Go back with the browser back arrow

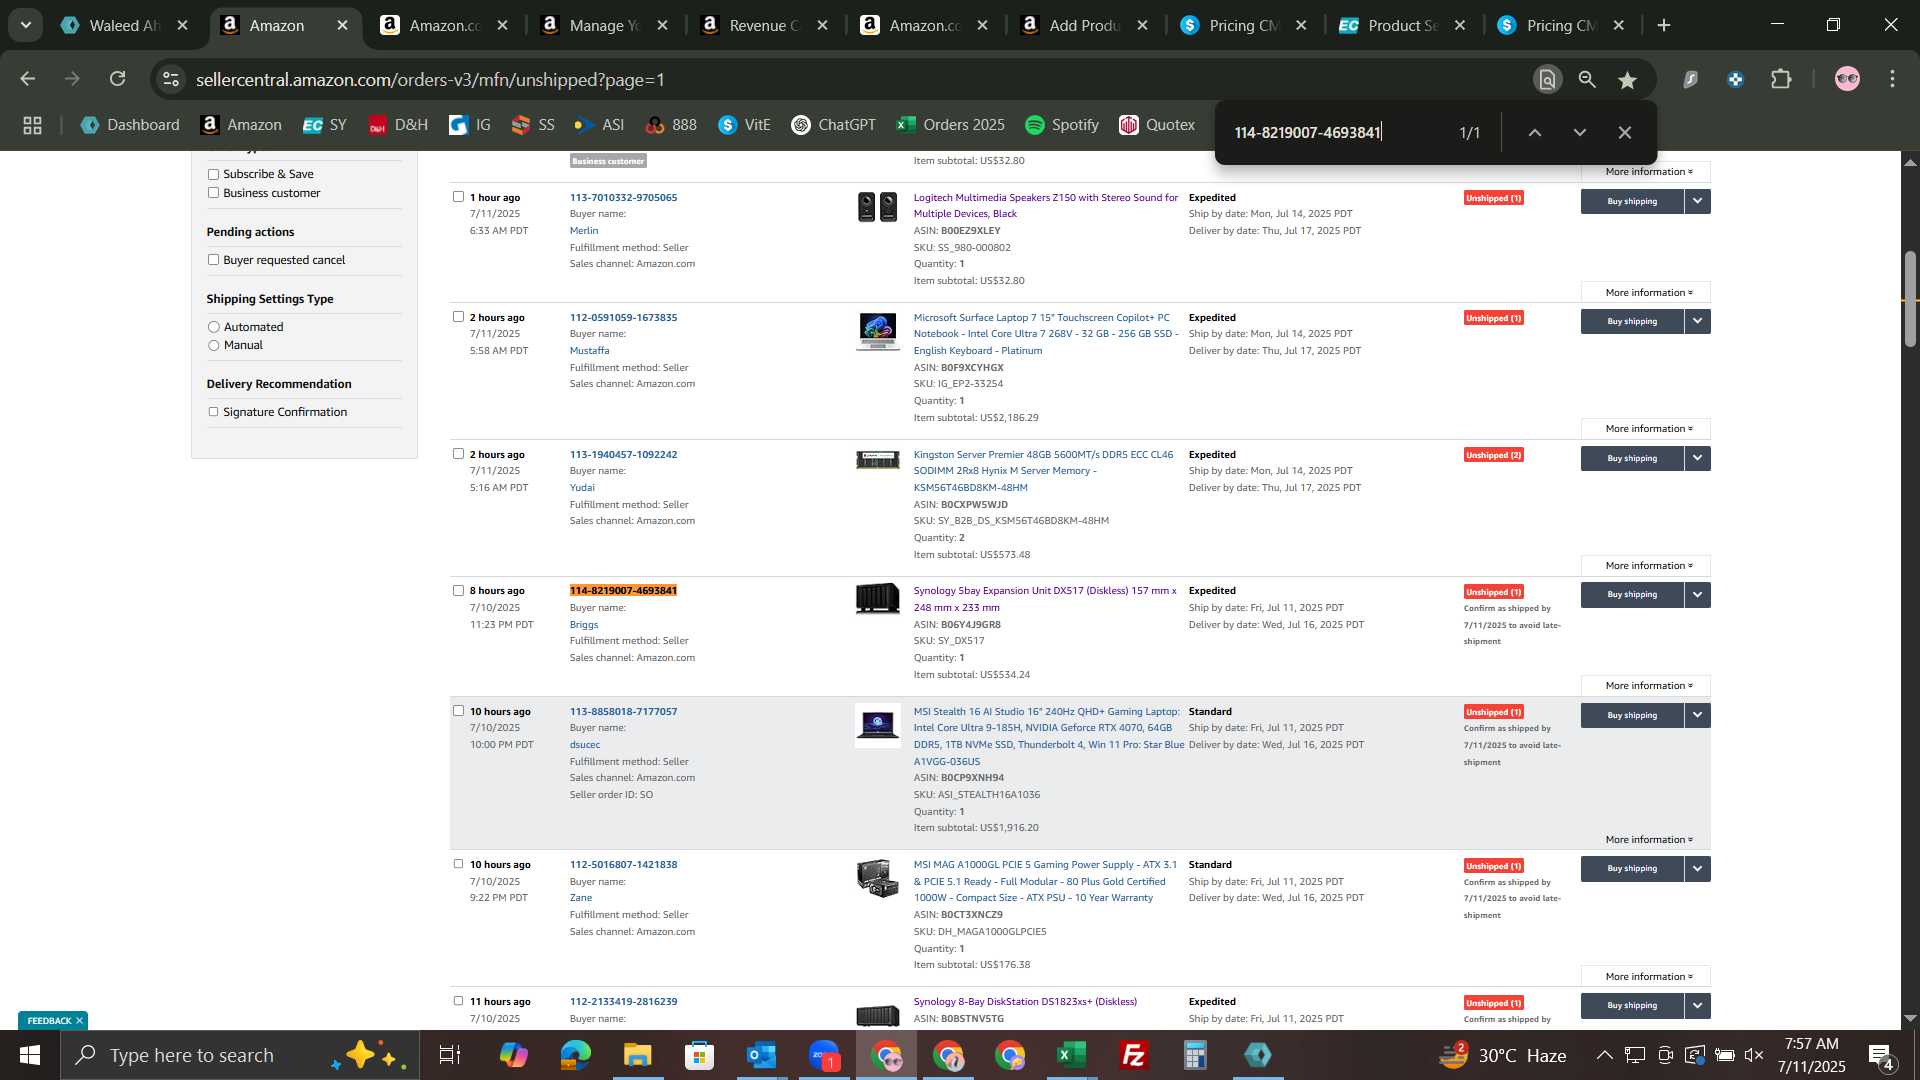(27, 79)
